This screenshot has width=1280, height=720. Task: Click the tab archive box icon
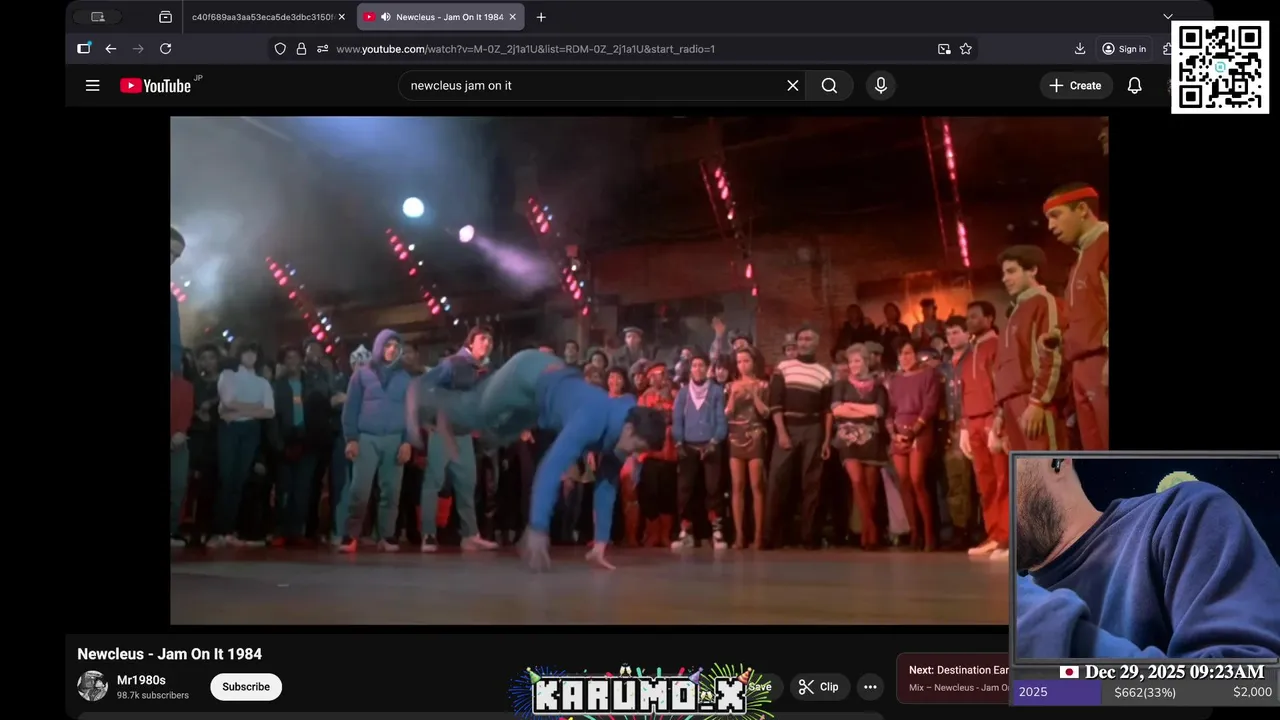[x=165, y=17]
